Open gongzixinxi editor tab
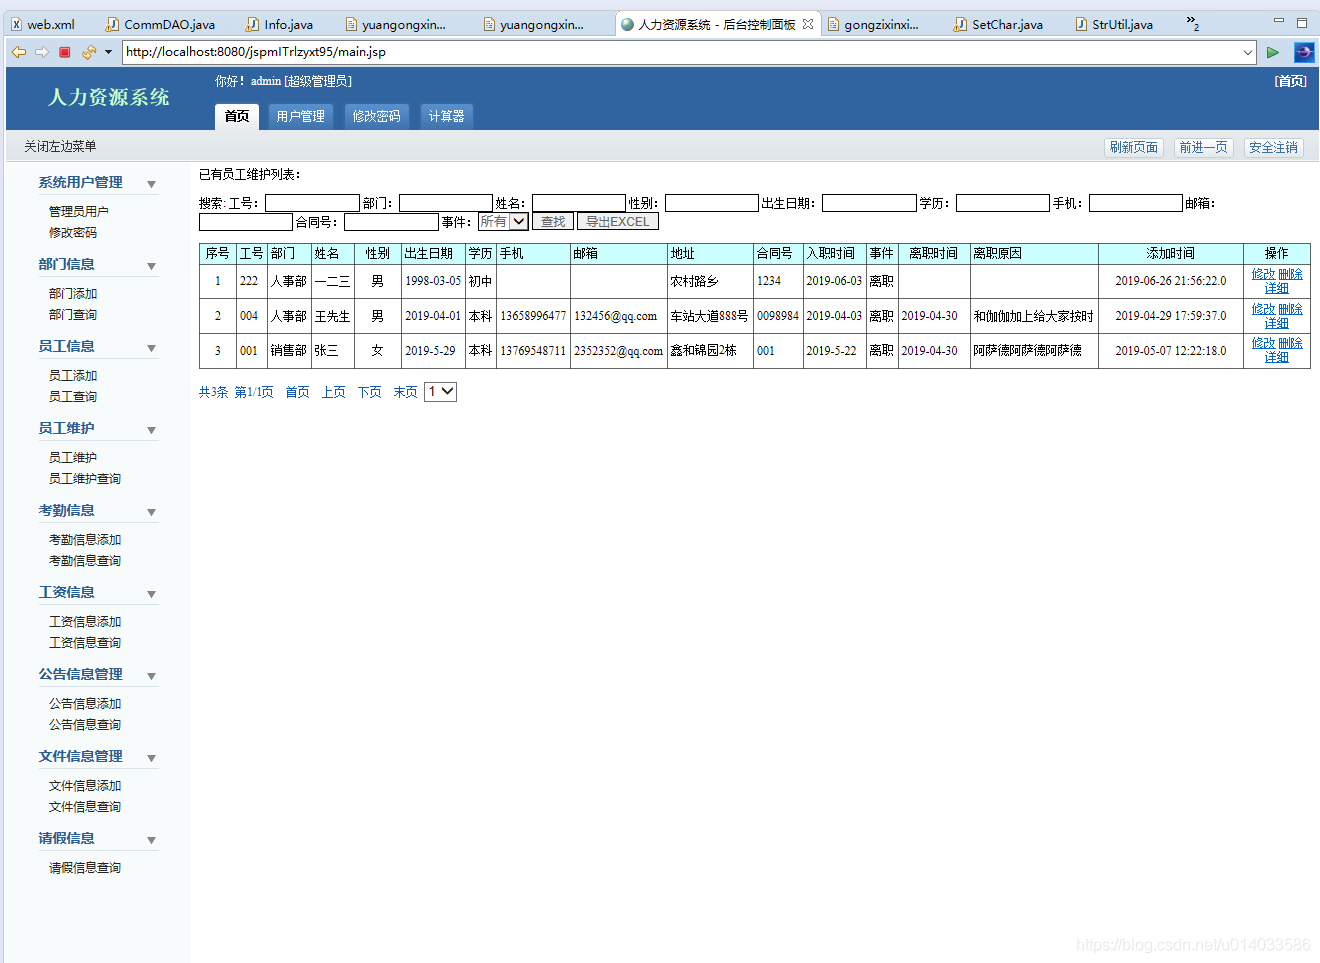Screen dimensions: 1320x963 [872, 24]
